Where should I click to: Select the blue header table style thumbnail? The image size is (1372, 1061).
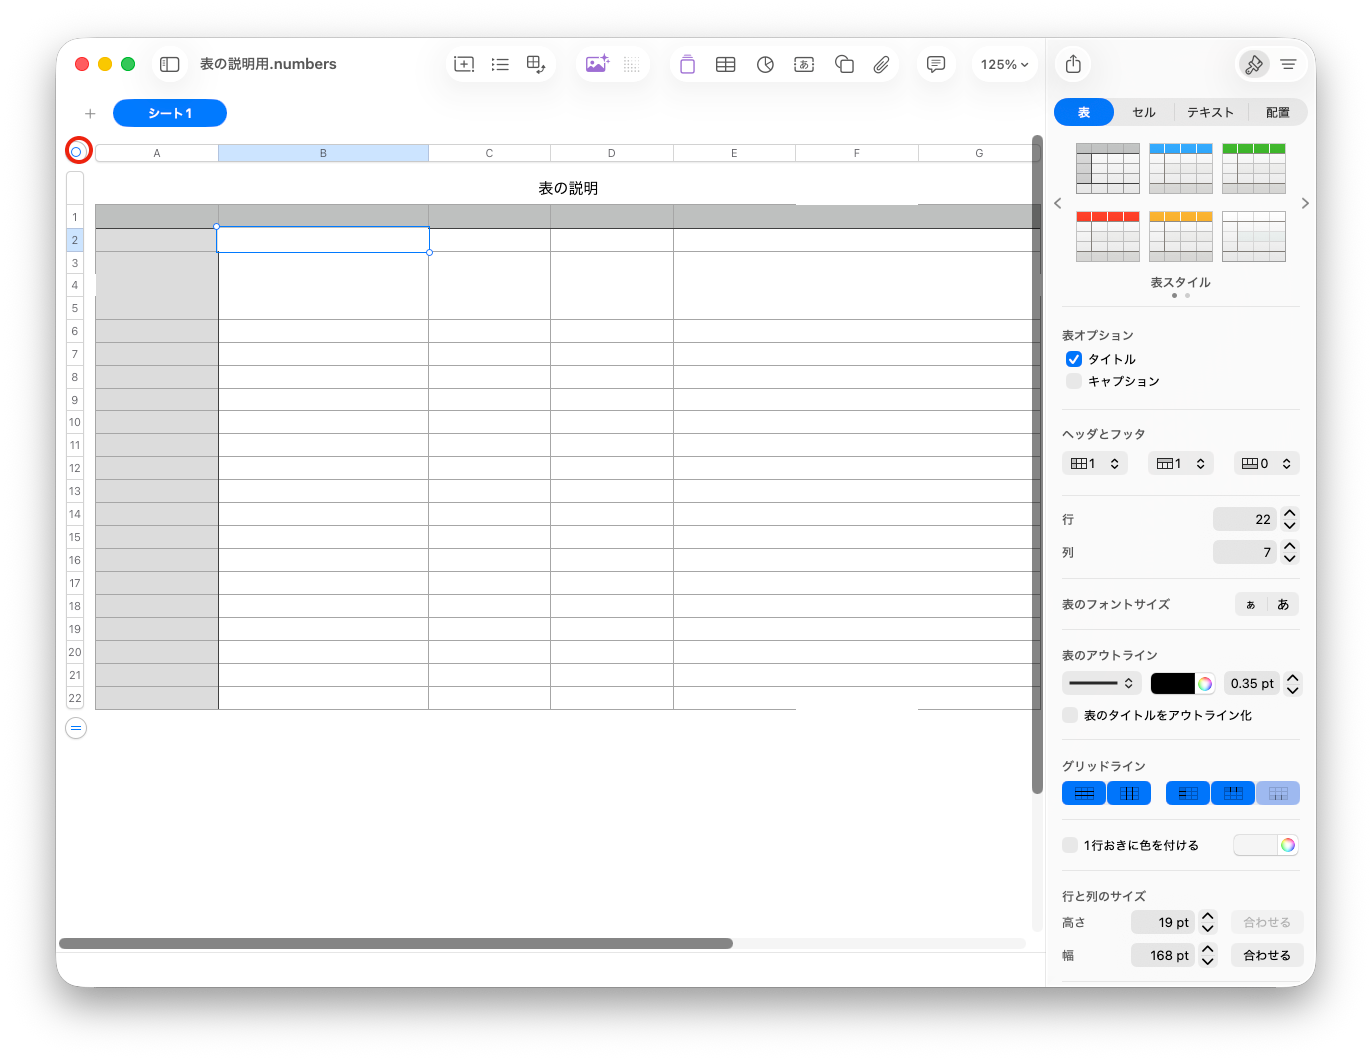click(x=1181, y=168)
